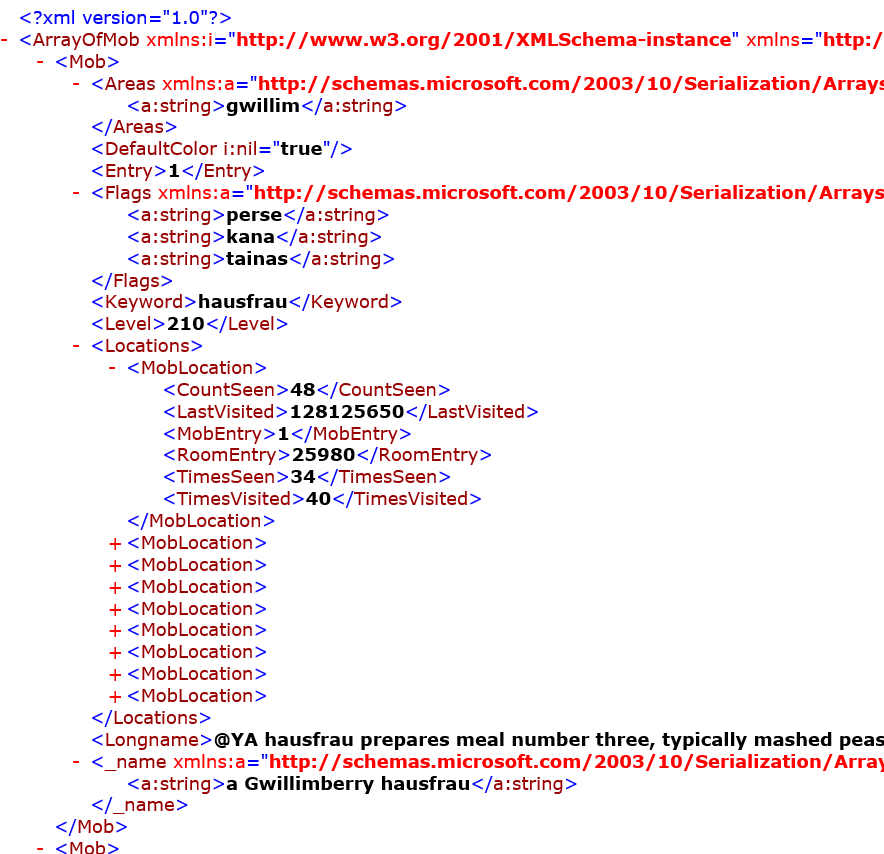
Task: Select the CountSeen value 48
Action: click(303, 390)
